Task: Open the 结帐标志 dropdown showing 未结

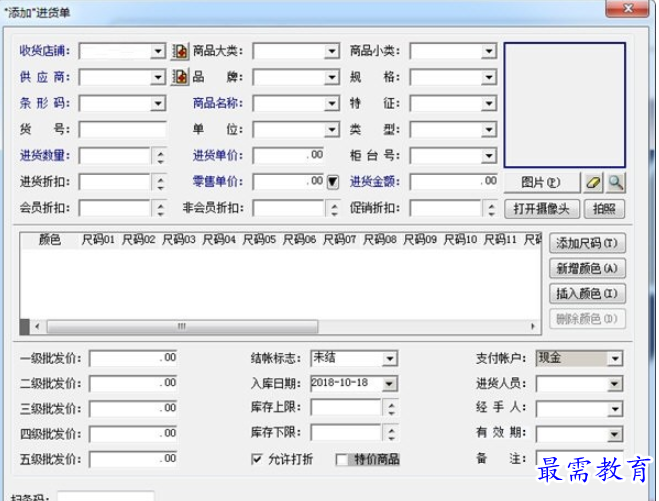Action: (390, 359)
